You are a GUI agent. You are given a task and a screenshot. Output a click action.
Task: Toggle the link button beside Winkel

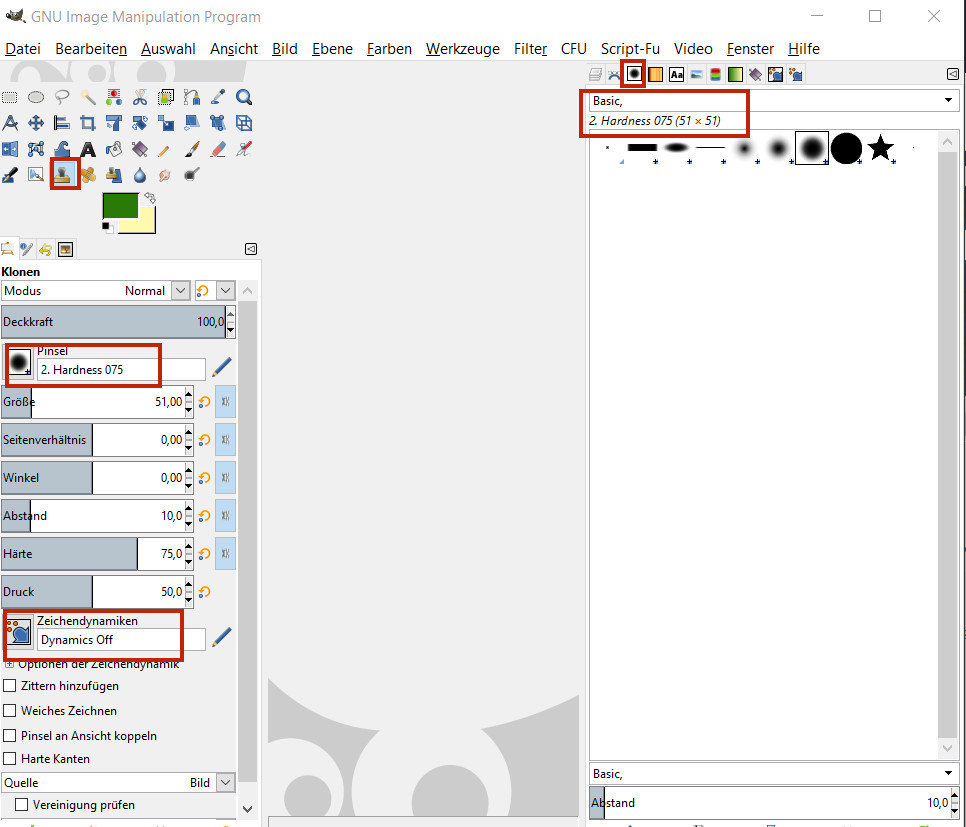(x=225, y=478)
